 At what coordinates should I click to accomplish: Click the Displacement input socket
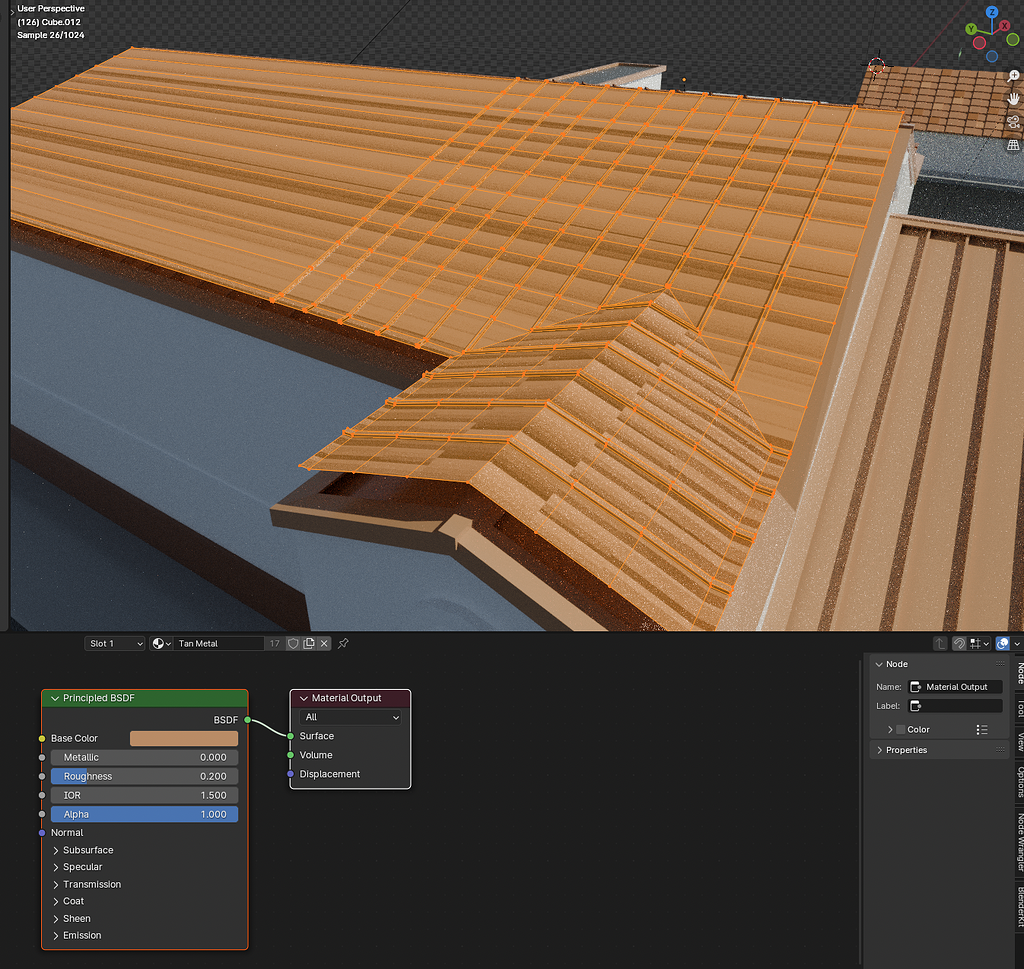290,774
